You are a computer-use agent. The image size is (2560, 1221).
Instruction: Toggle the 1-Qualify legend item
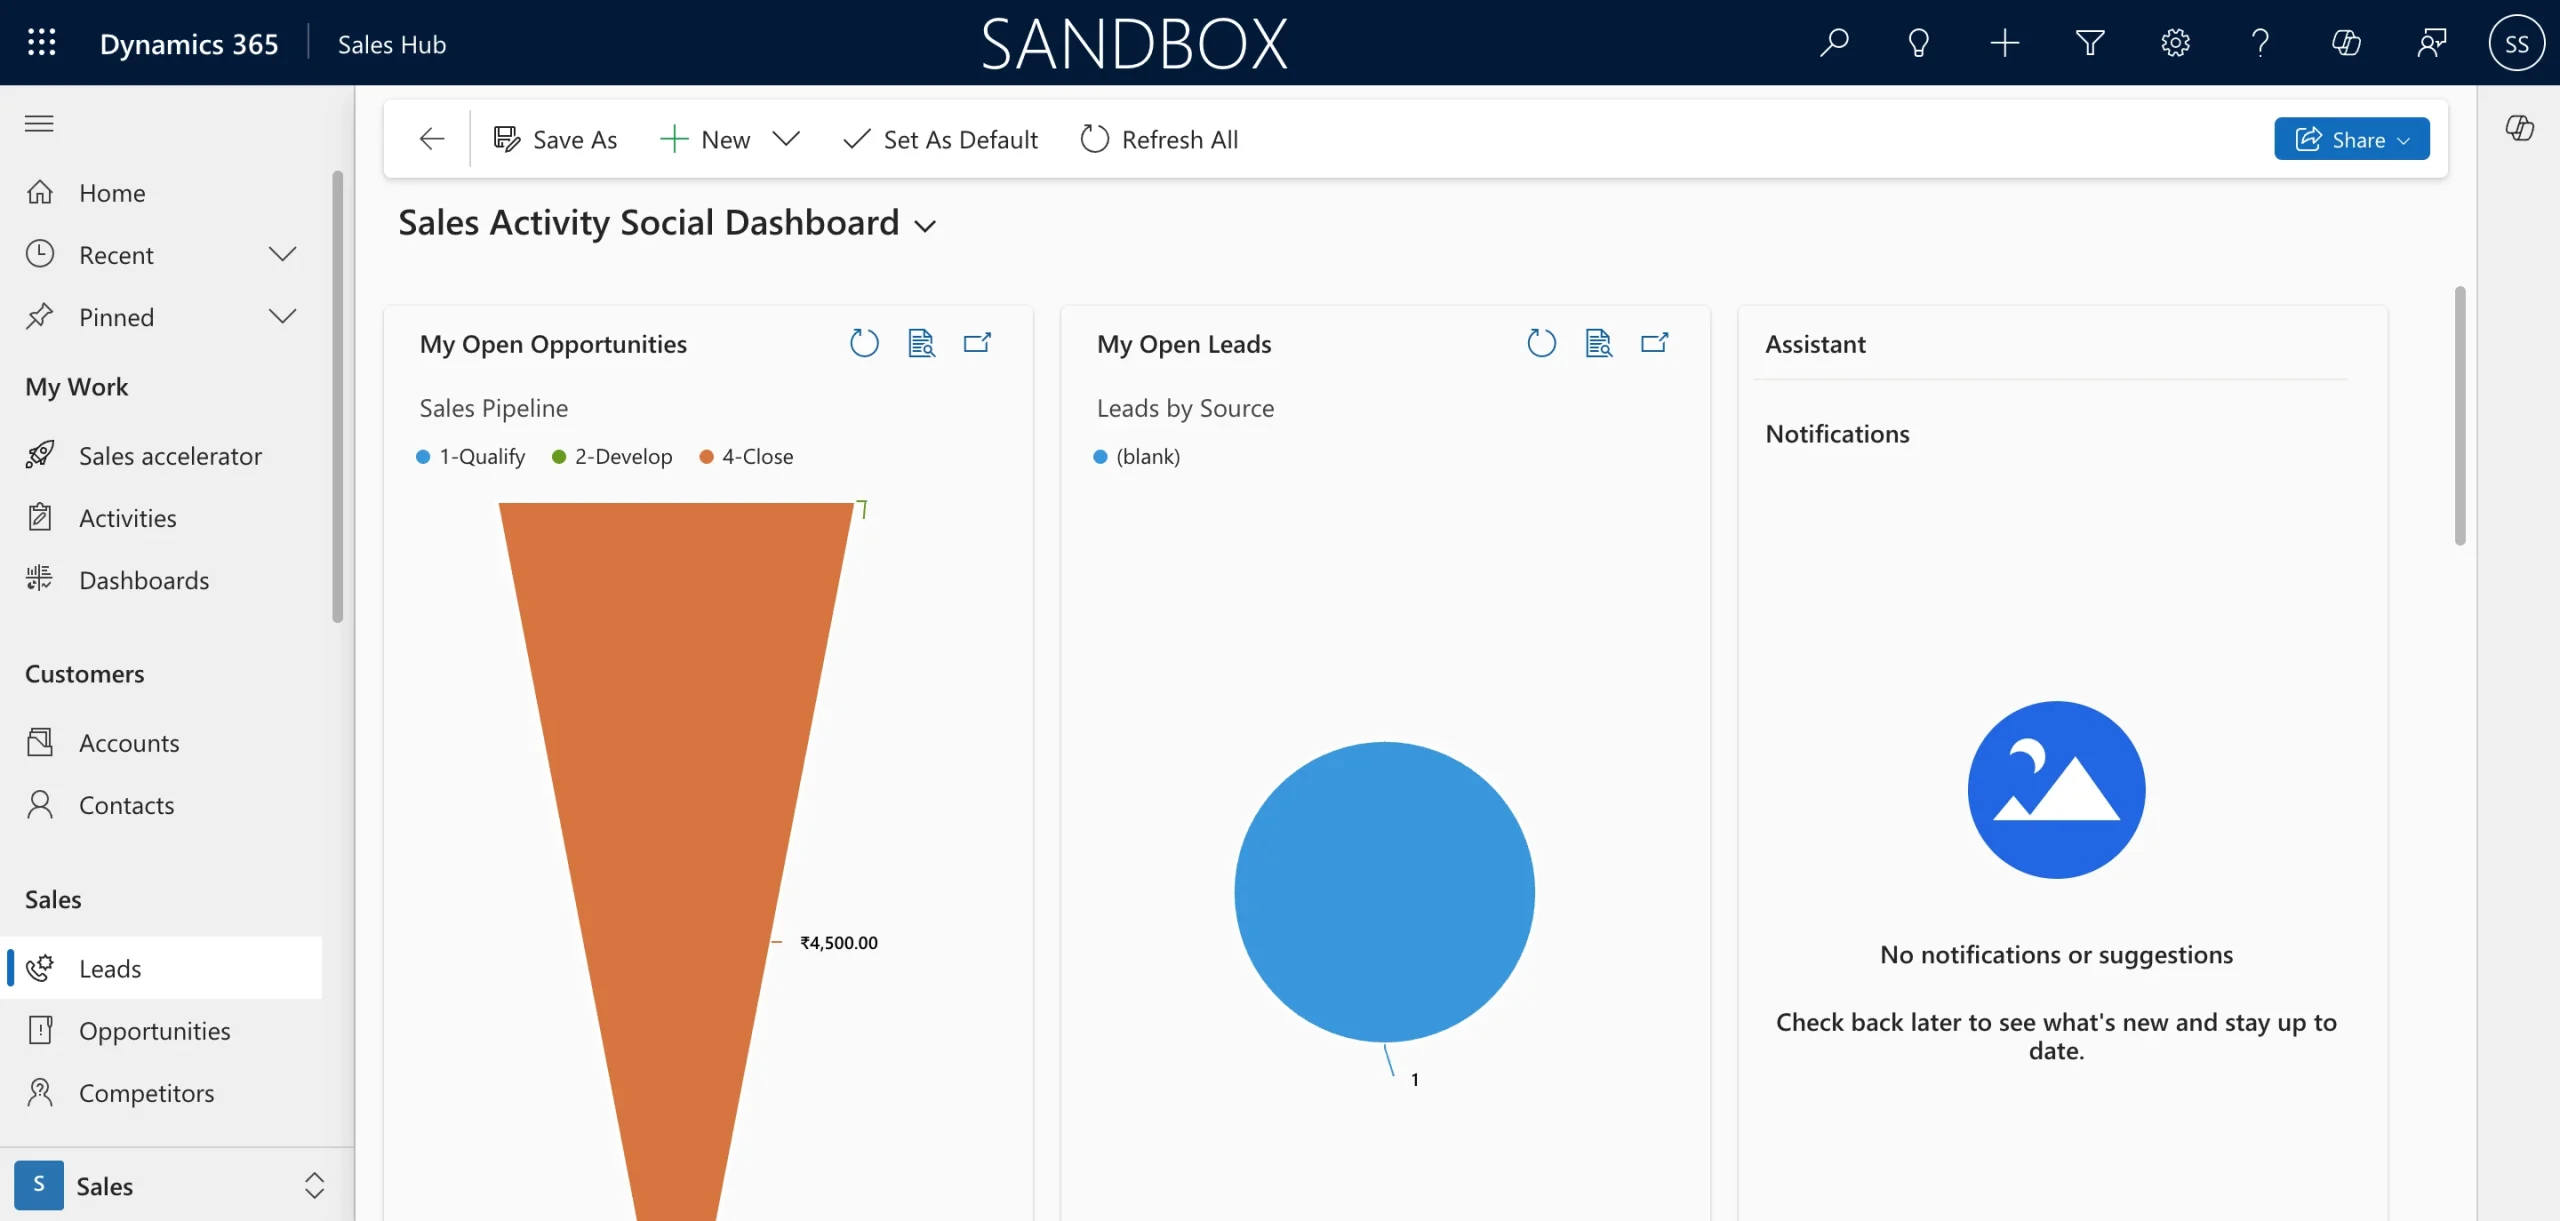(471, 456)
